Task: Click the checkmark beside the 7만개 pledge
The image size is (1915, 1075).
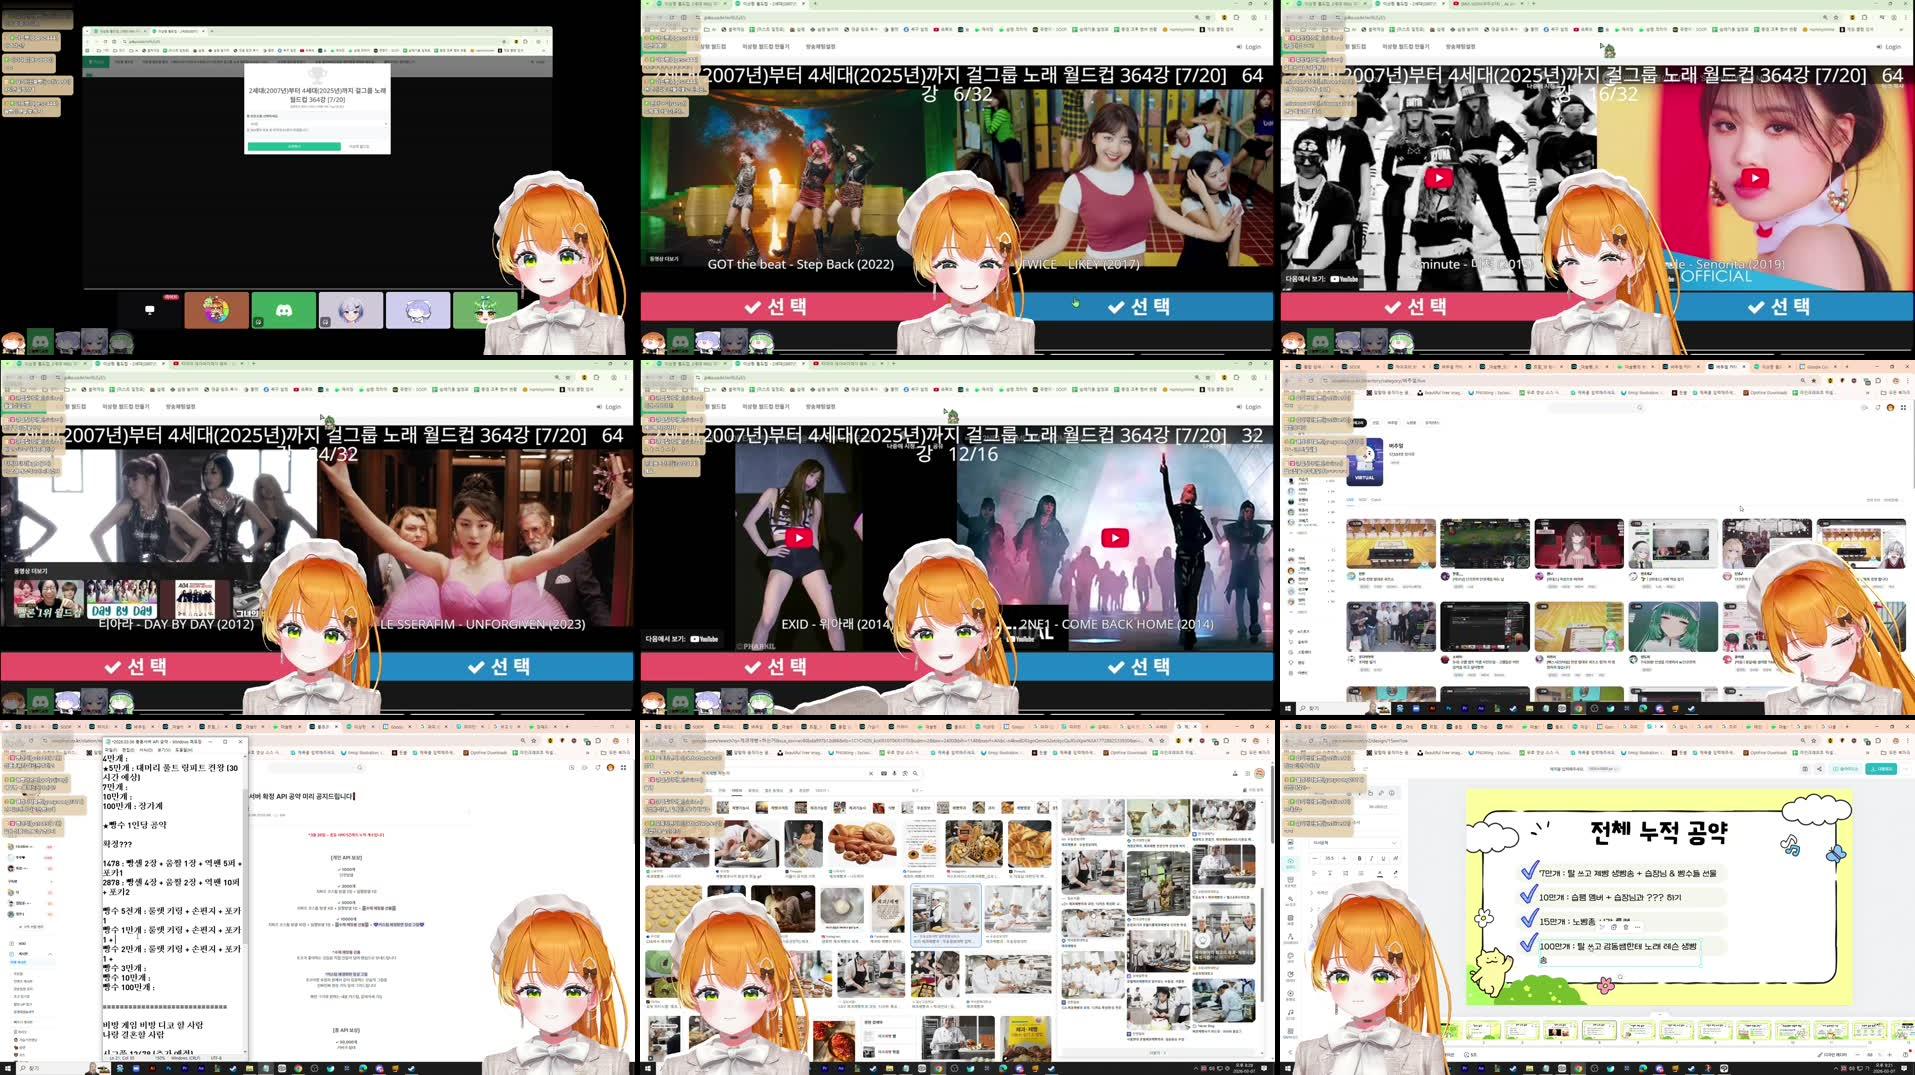Action: coord(1530,872)
